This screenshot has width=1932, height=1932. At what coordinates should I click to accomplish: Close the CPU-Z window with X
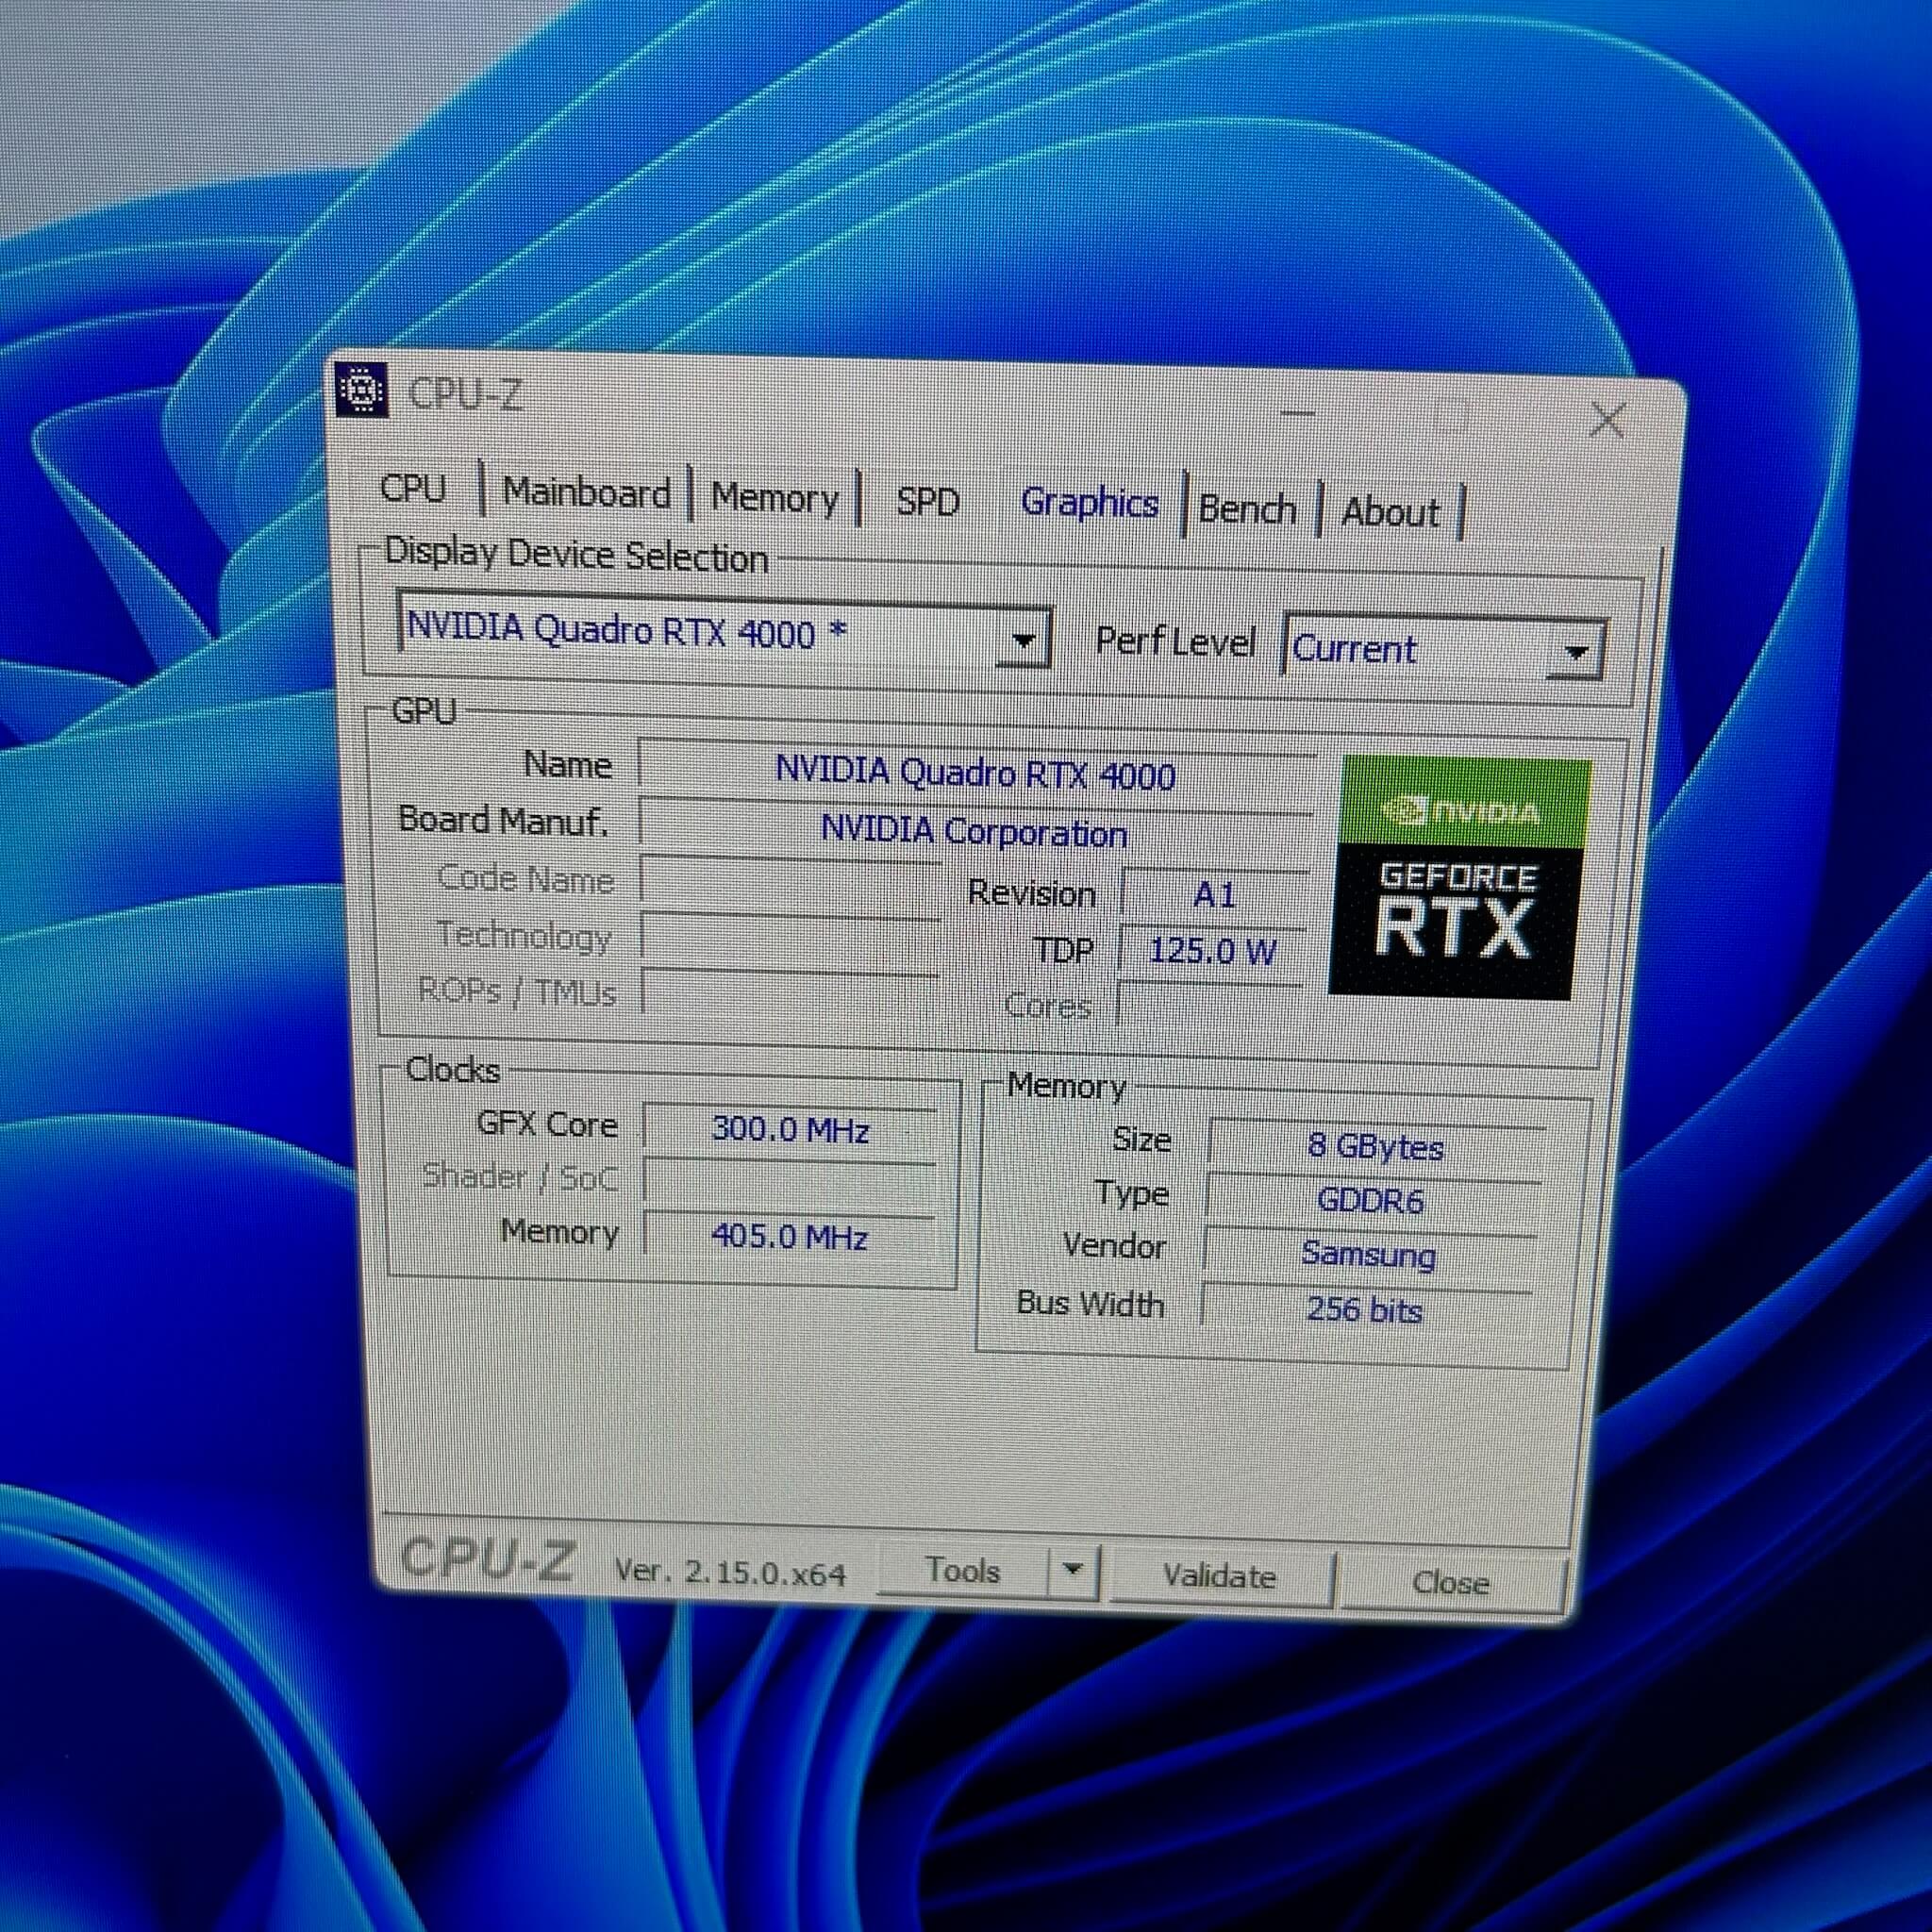point(1607,419)
